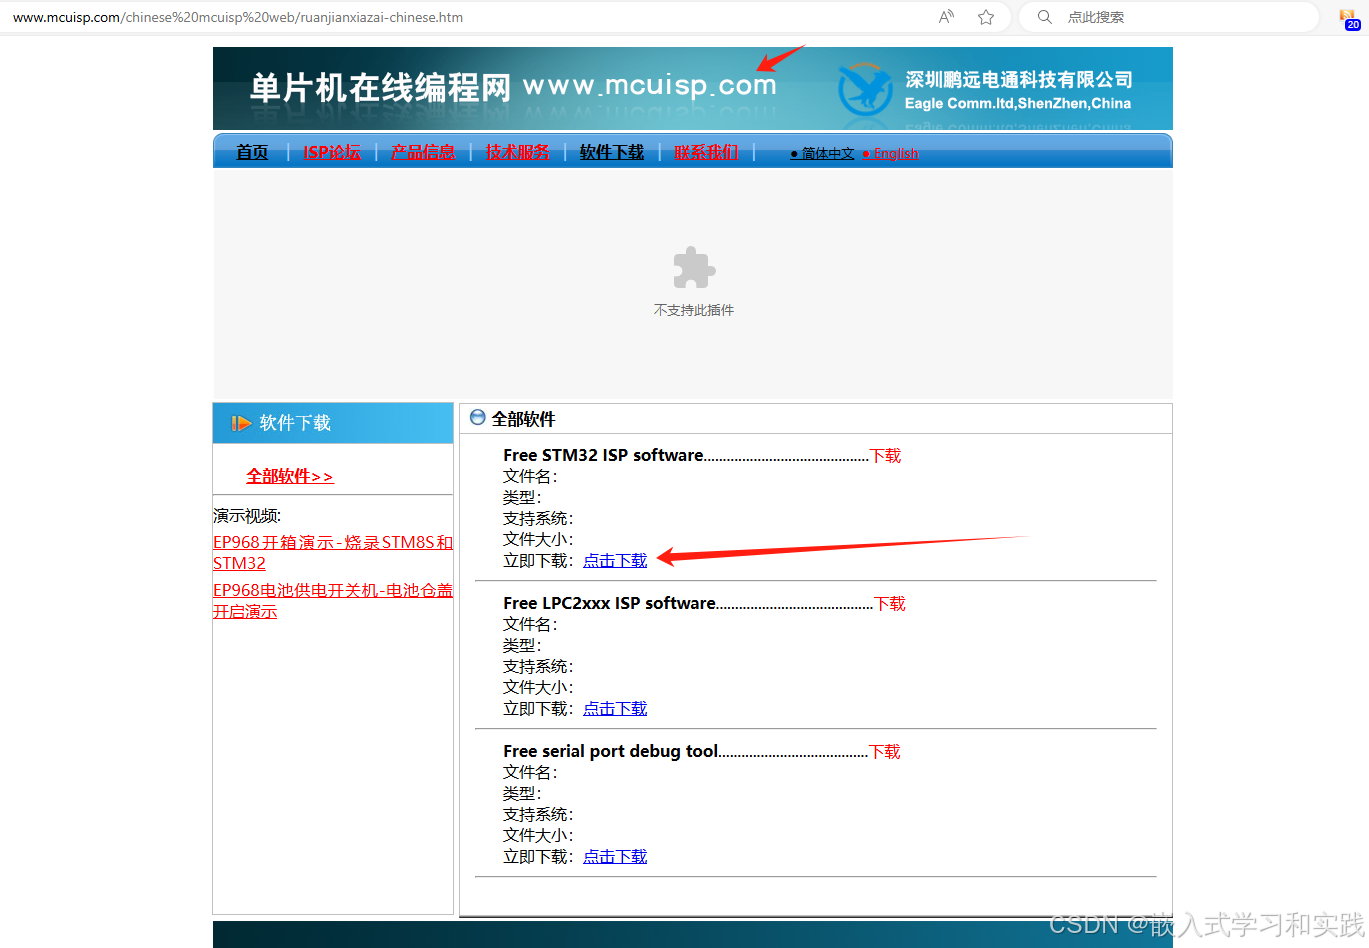The height and width of the screenshot is (948, 1369).
Task: Open the ISP论坛 menu item
Action: coord(332,152)
